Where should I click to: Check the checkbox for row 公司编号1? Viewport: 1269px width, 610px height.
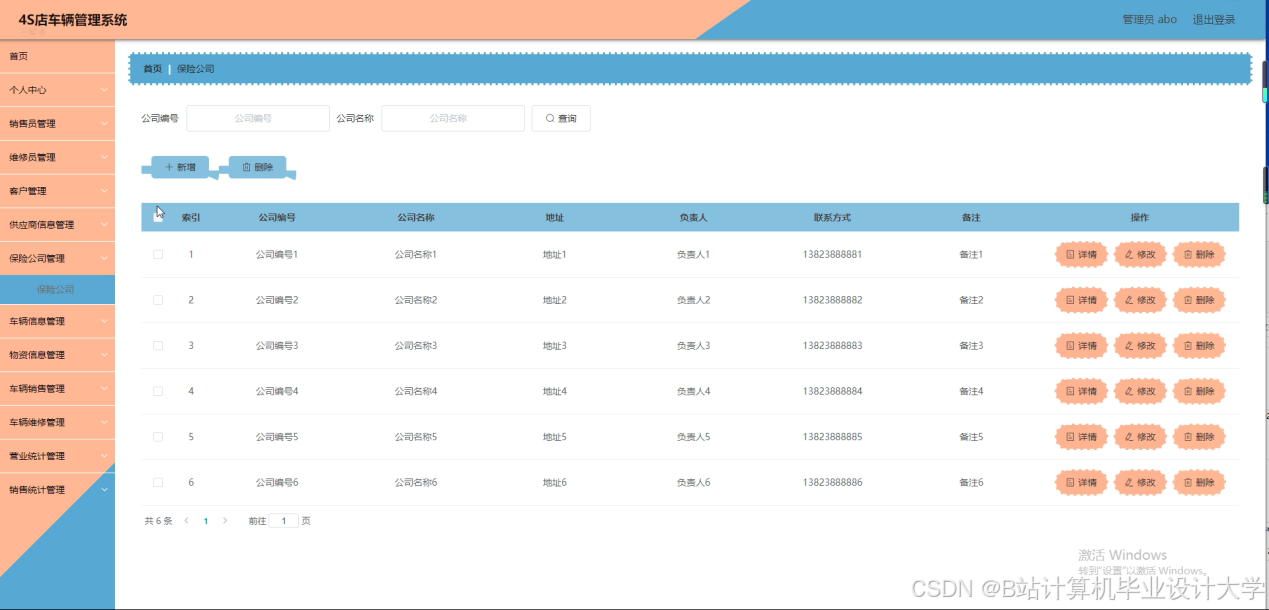coord(158,254)
